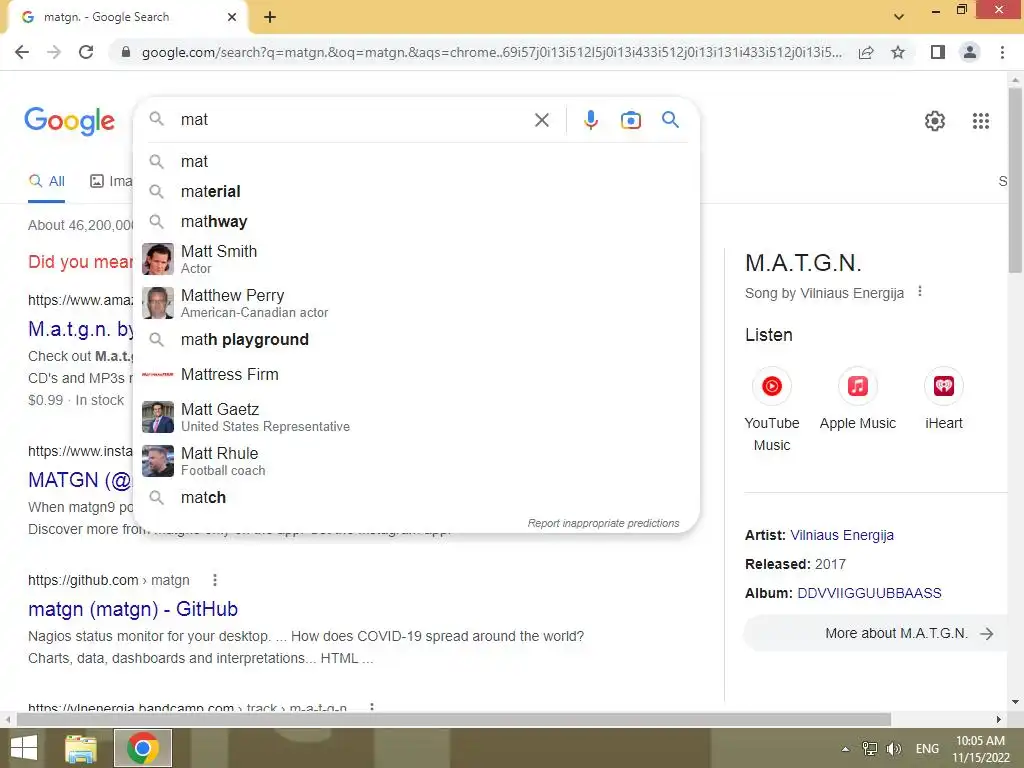Select 'math playground' suggestion
The image size is (1024, 768).
(x=416, y=340)
